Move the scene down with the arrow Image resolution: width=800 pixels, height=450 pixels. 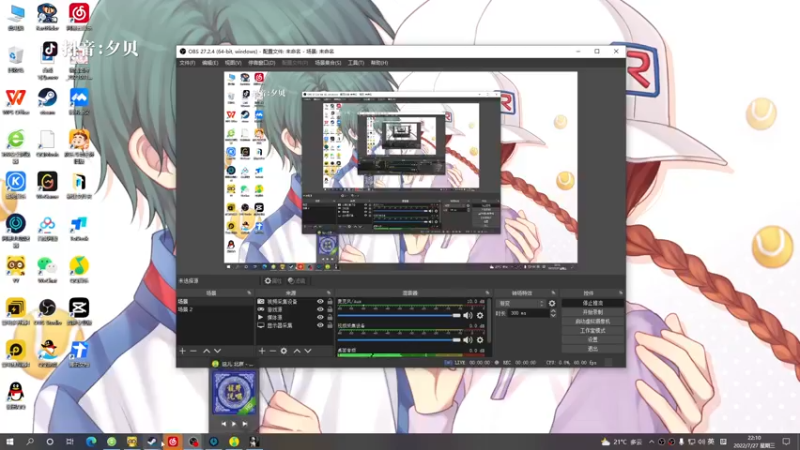[217, 351]
